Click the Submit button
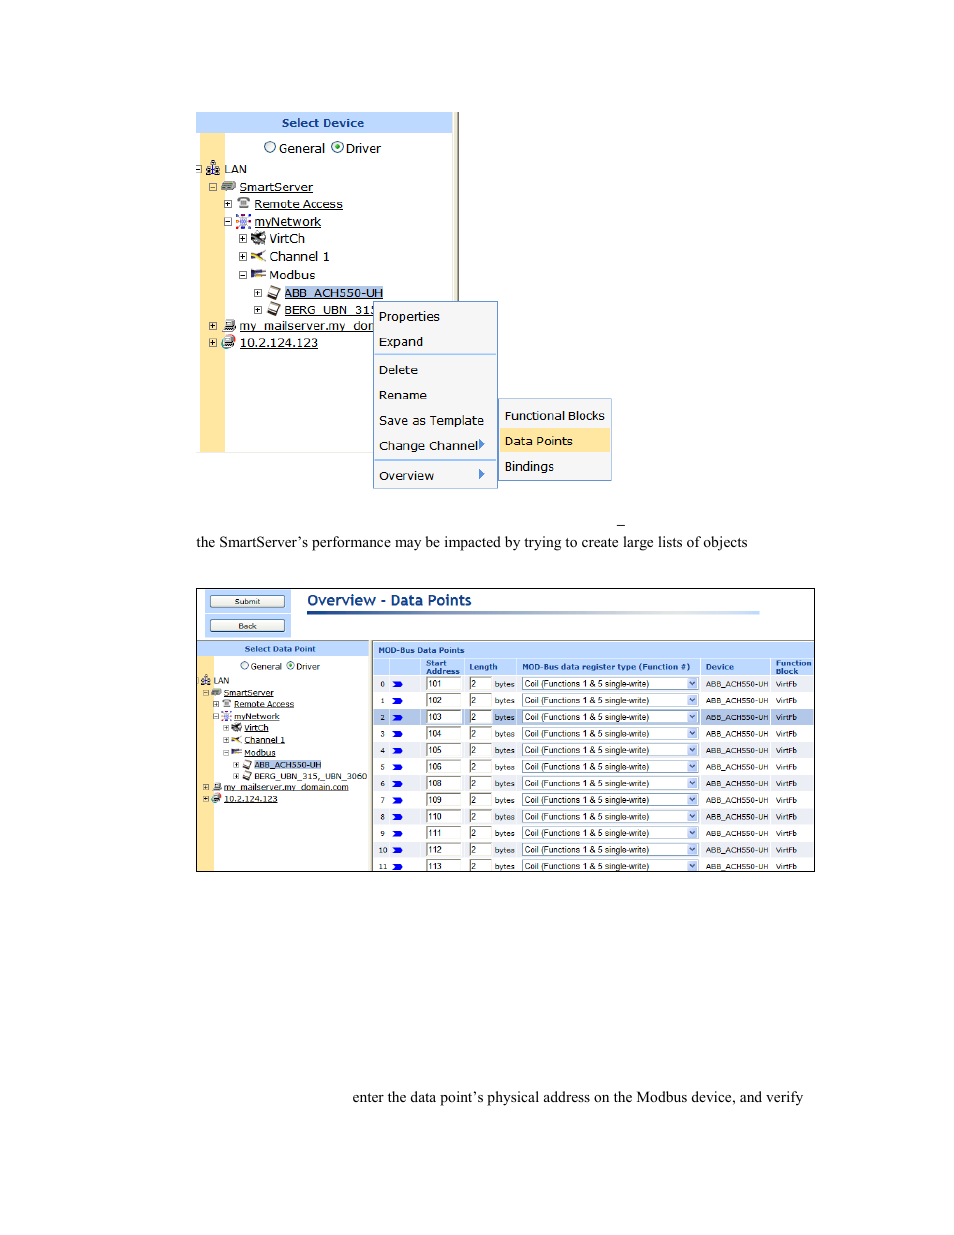The width and height of the screenshot is (954, 1235). pos(247,602)
